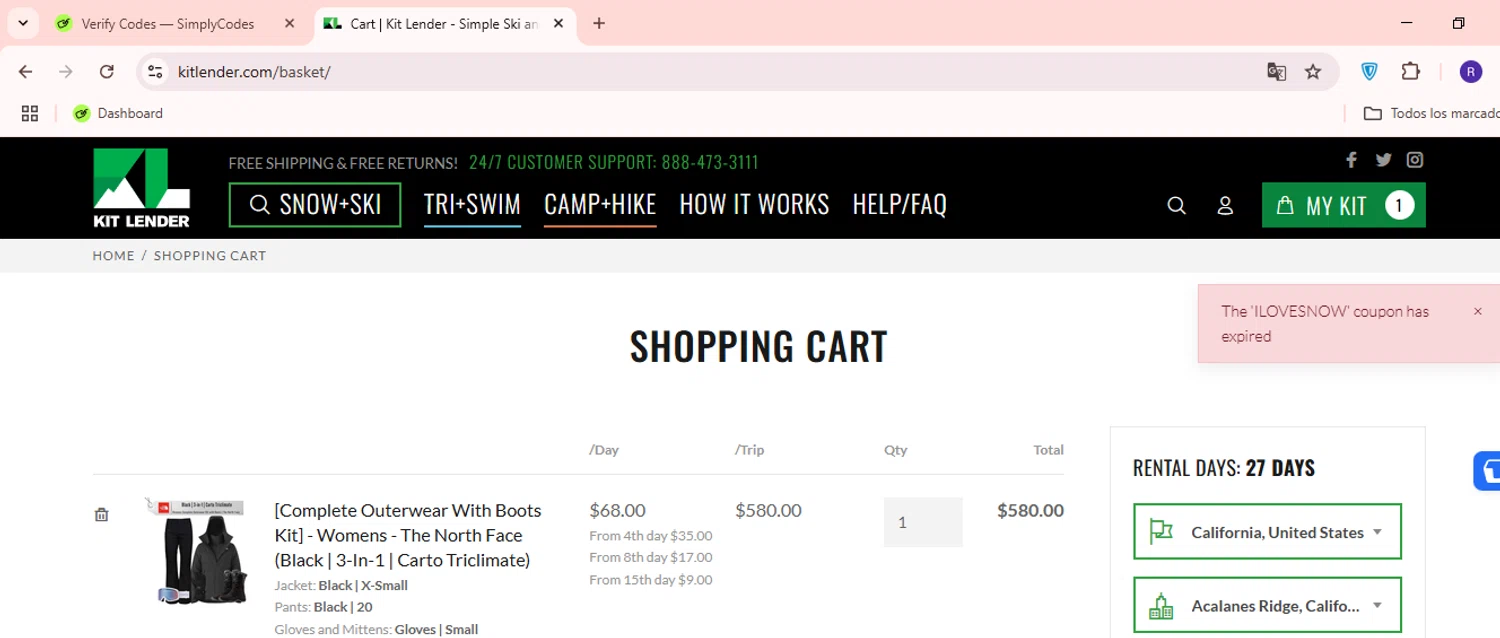This screenshot has height=638, width=1500.
Task: Open the HOW IT WORKS page
Action: tap(754, 205)
